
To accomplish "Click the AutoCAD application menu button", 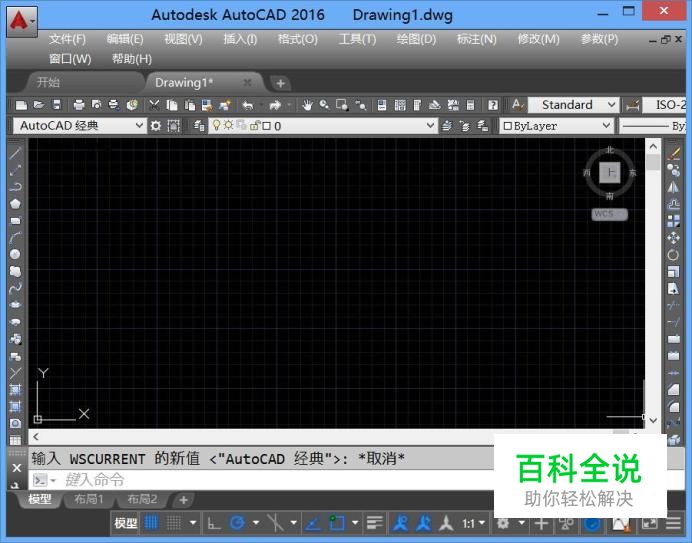I will tap(21, 19).
